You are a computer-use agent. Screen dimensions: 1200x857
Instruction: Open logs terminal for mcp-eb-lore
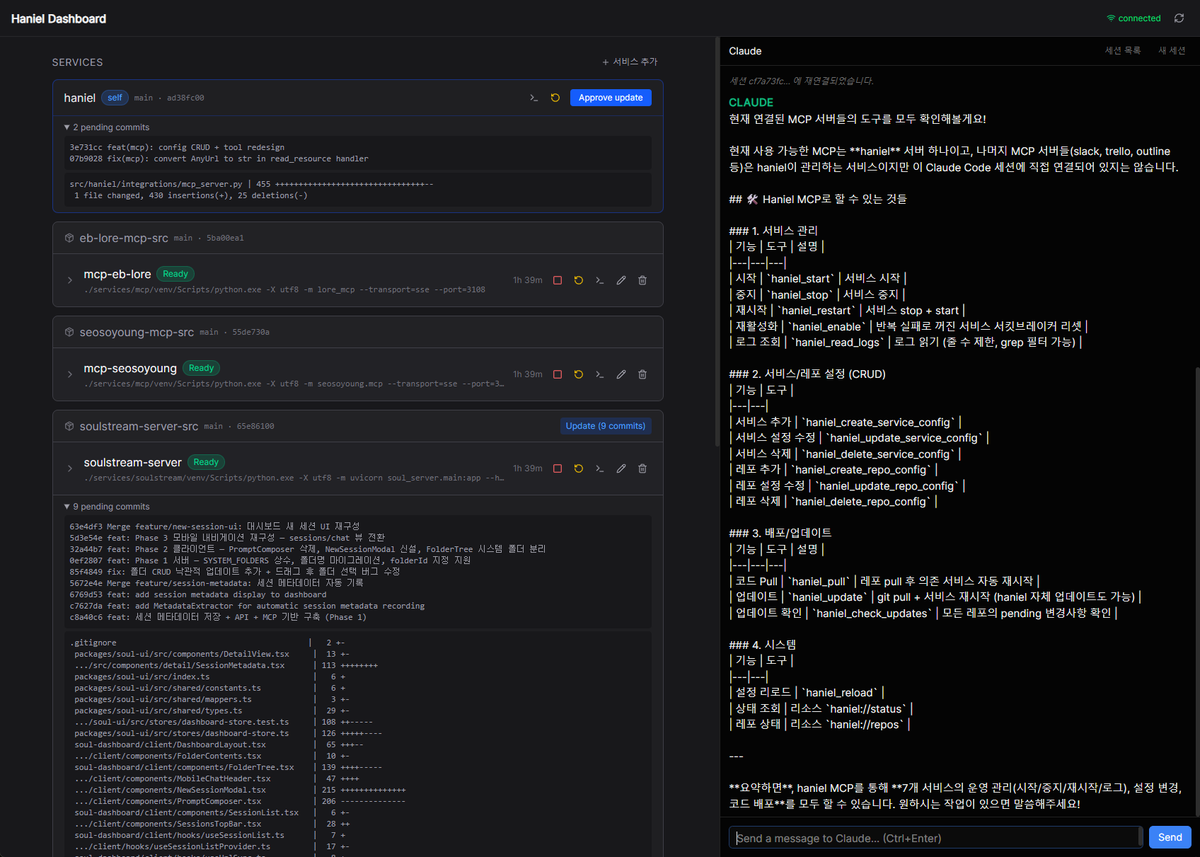click(600, 280)
